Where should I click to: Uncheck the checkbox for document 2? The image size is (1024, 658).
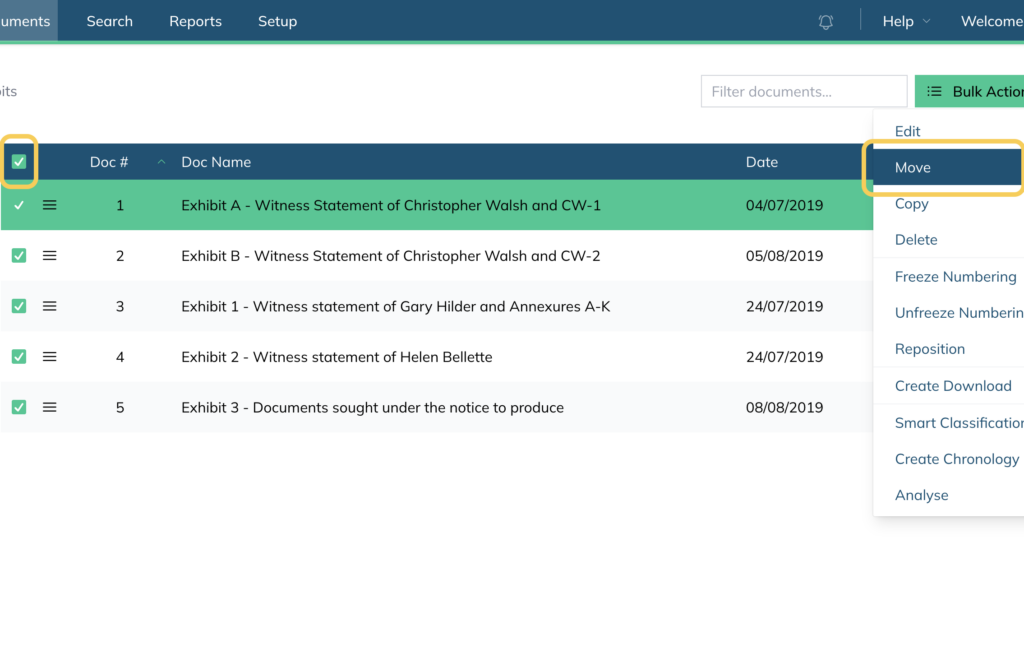tap(19, 256)
